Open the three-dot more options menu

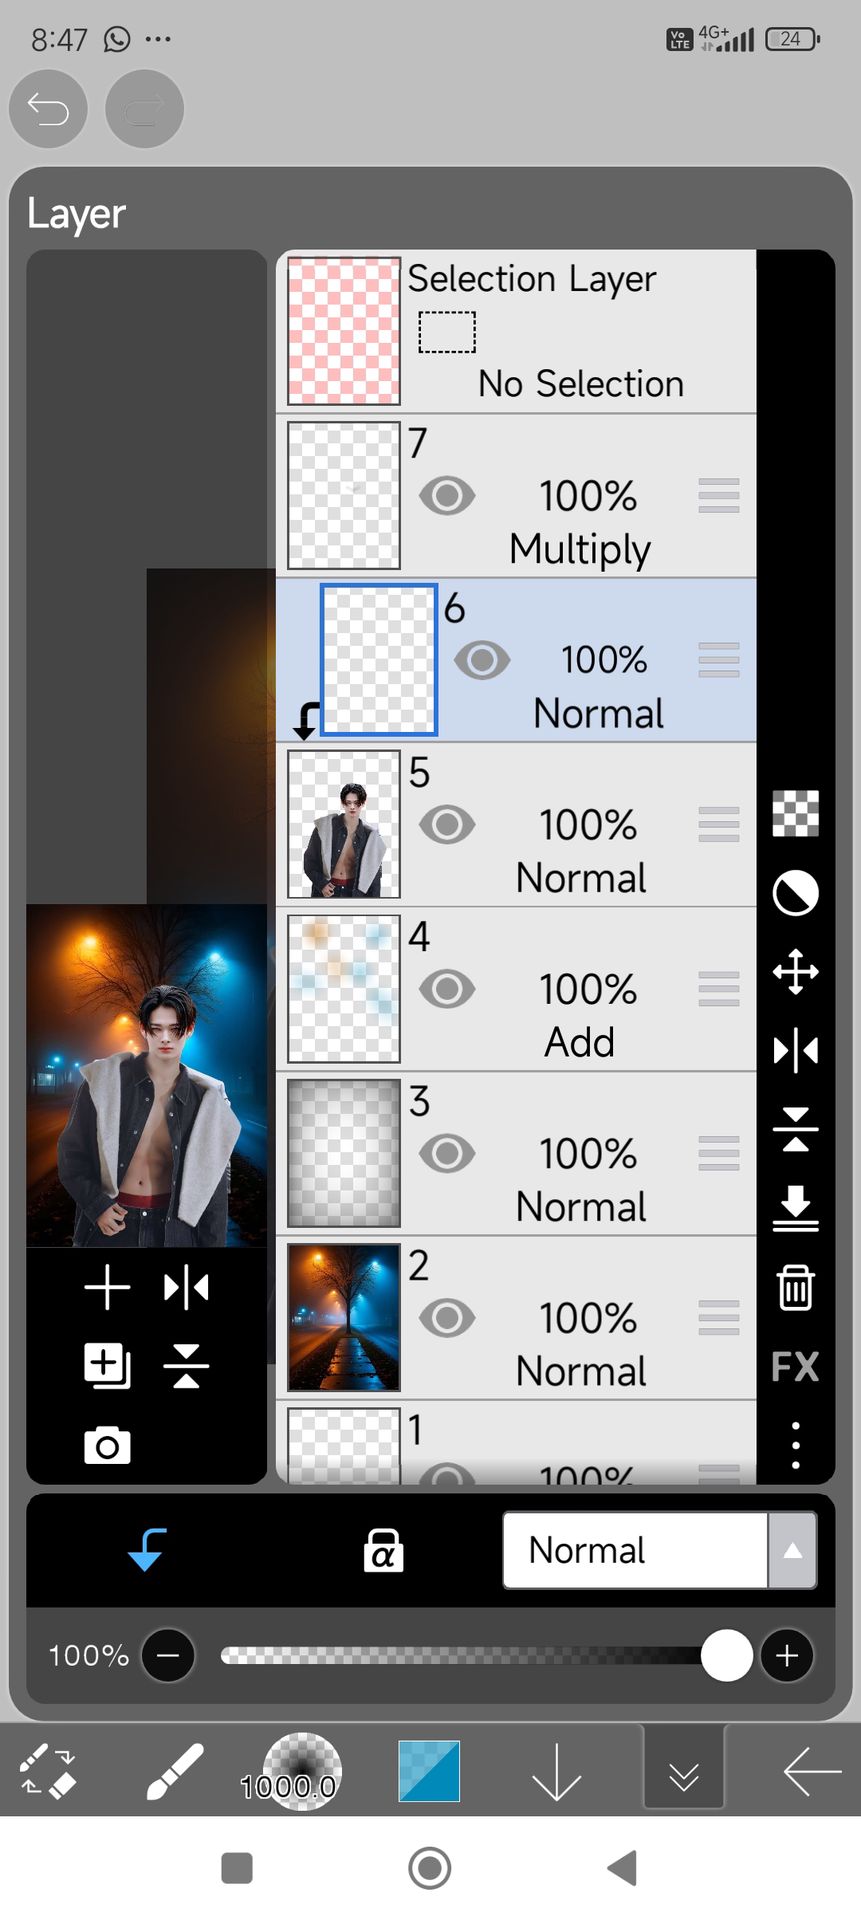(796, 1445)
